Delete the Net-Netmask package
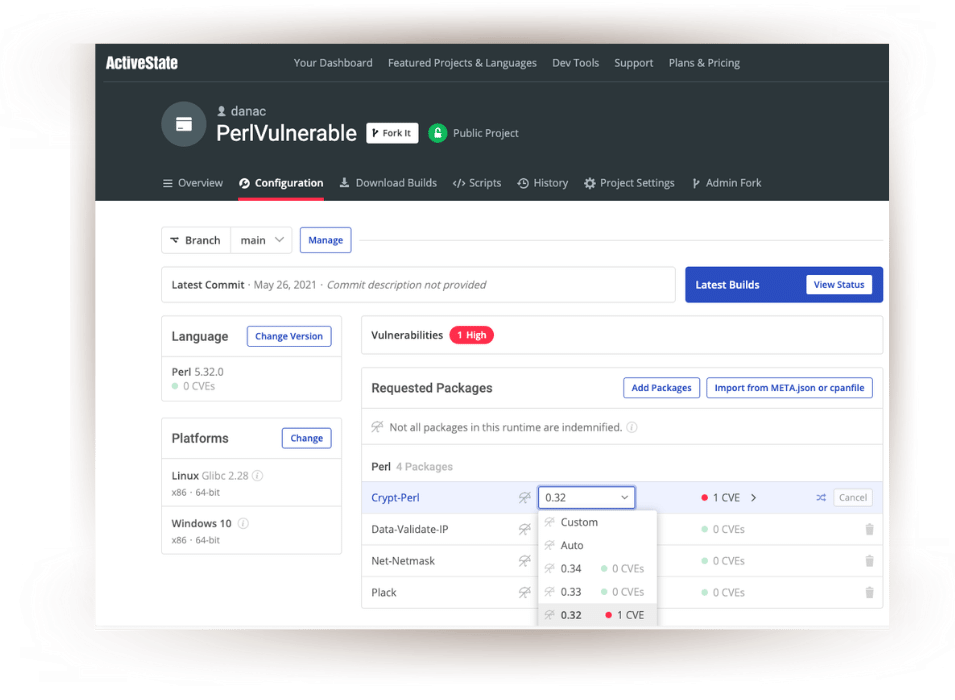Image resolution: width=955 pixels, height=700 pixels. [x=869, y=560]
